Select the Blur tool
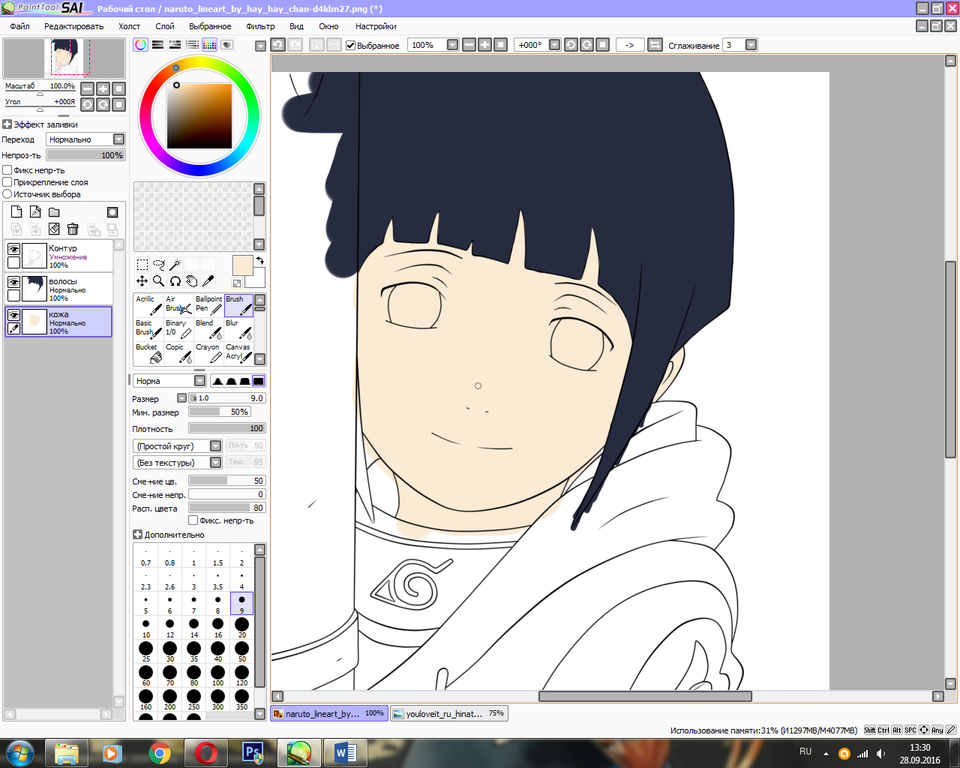The width and height of the screenshot is (960, 768). 239,328
